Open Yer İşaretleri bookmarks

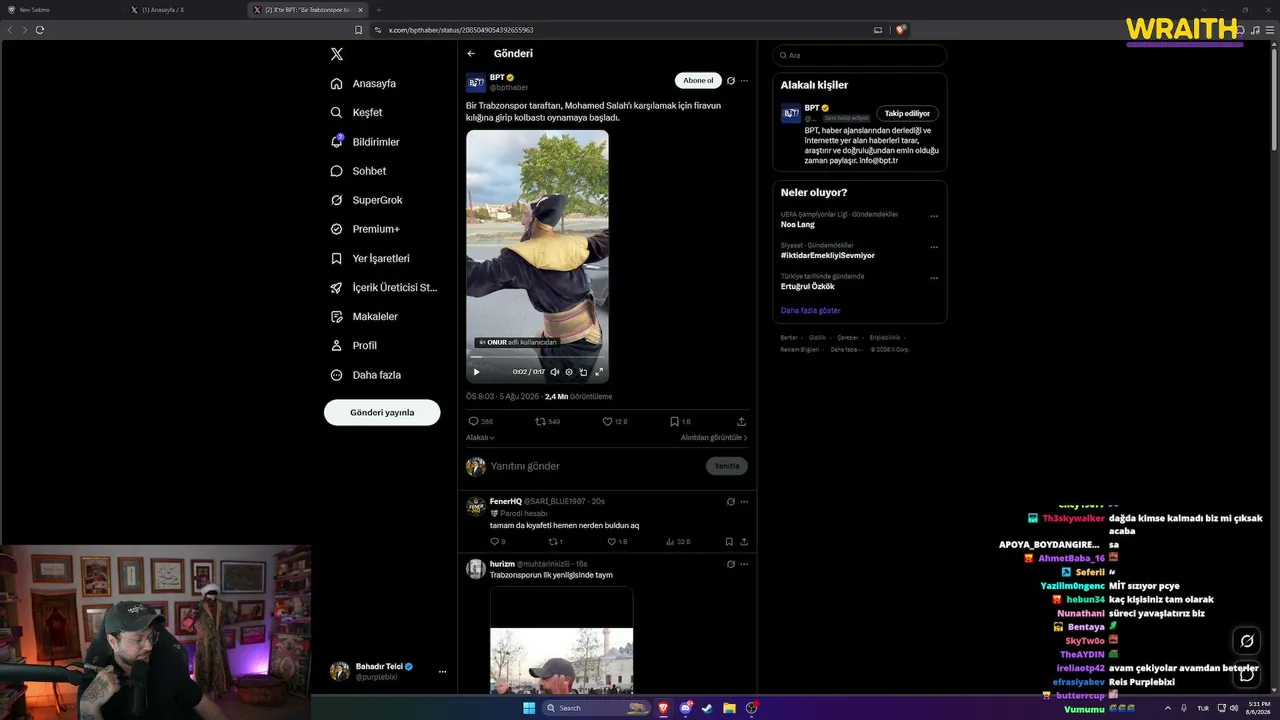(x=370, y=258)
